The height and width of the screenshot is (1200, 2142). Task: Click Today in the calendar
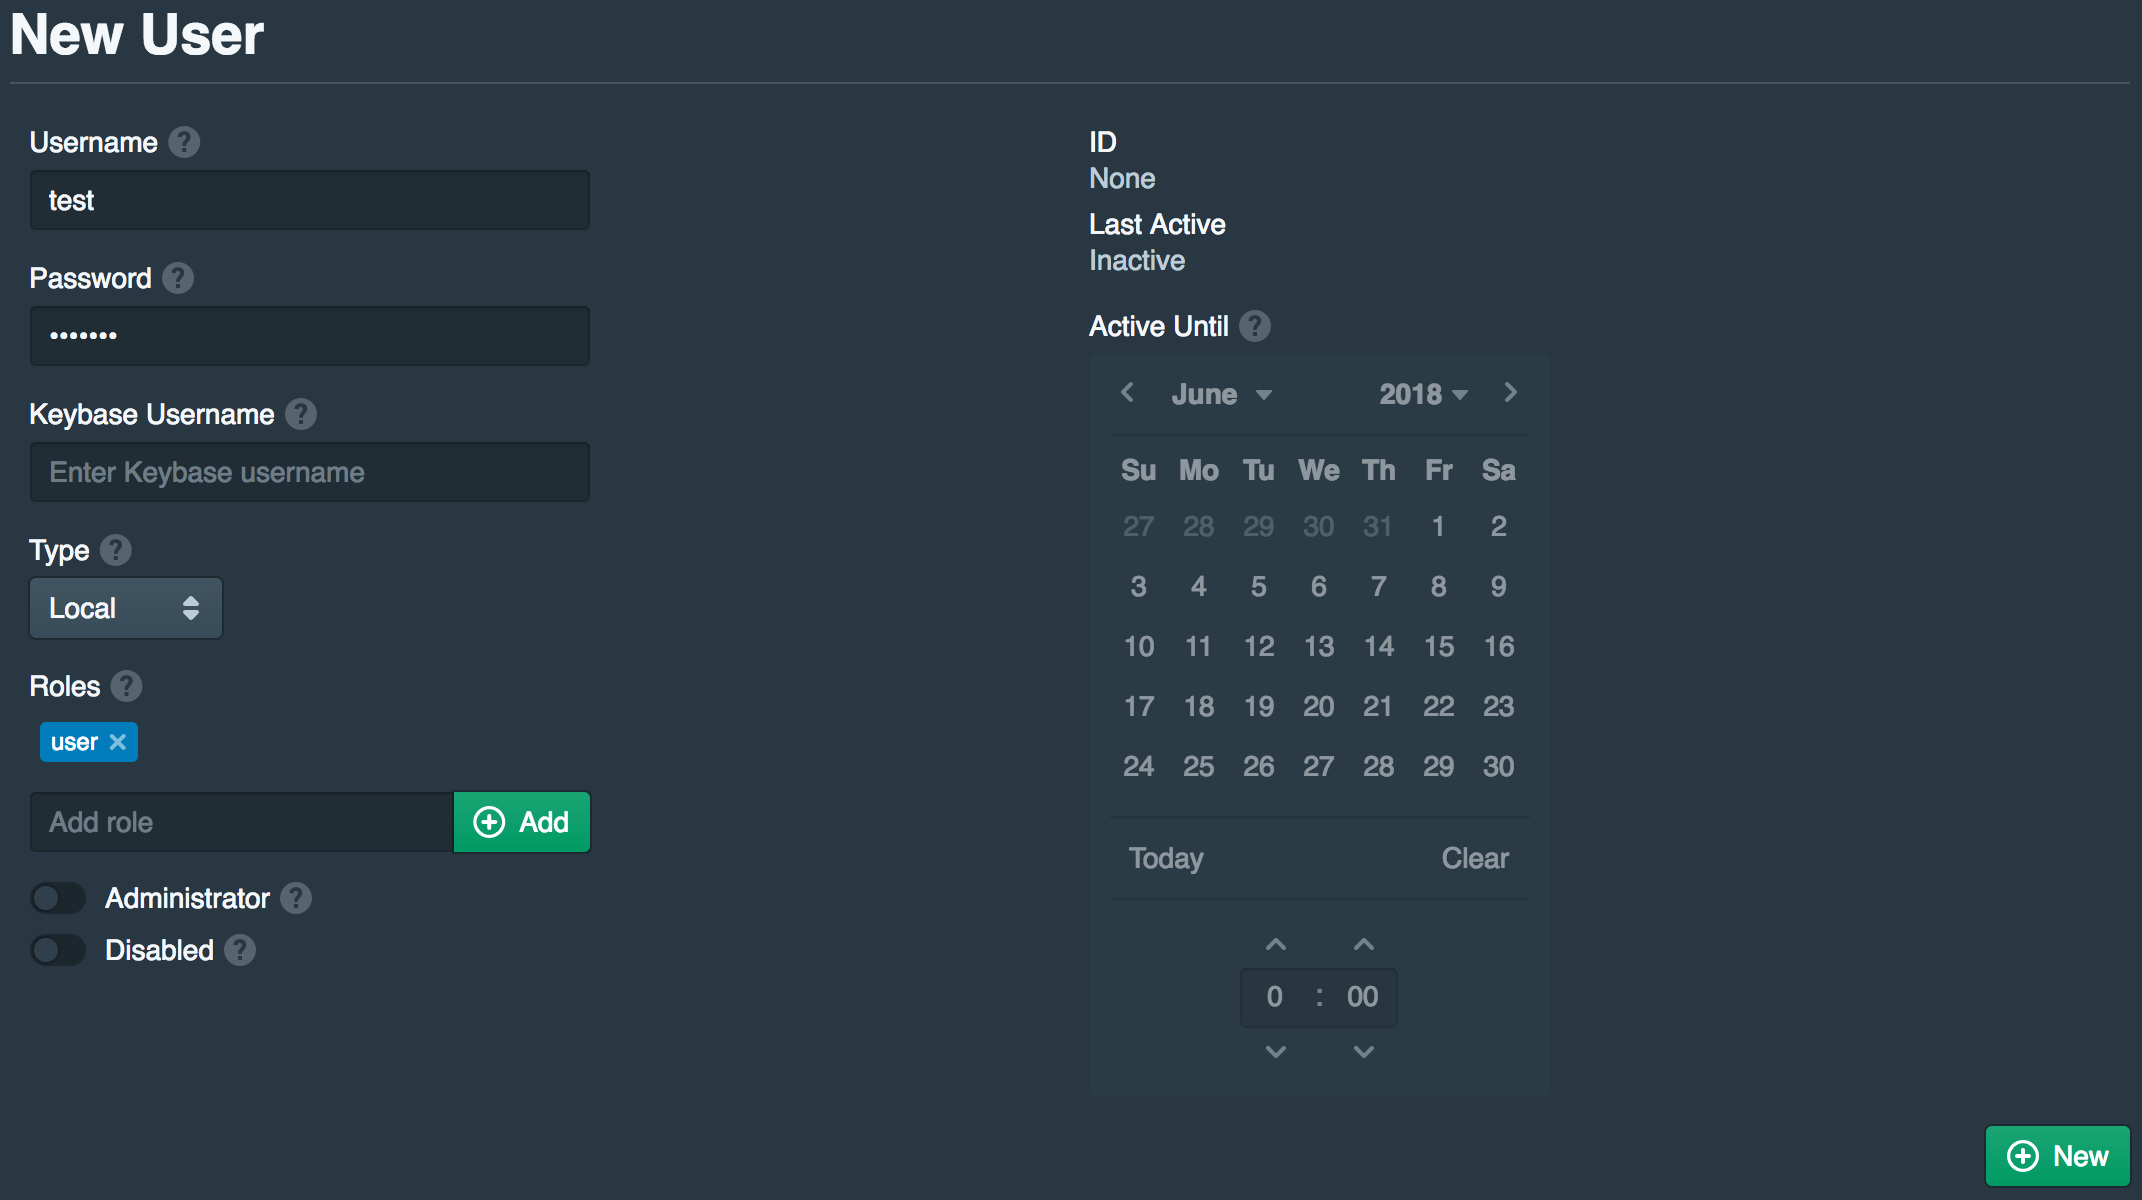1166,858
